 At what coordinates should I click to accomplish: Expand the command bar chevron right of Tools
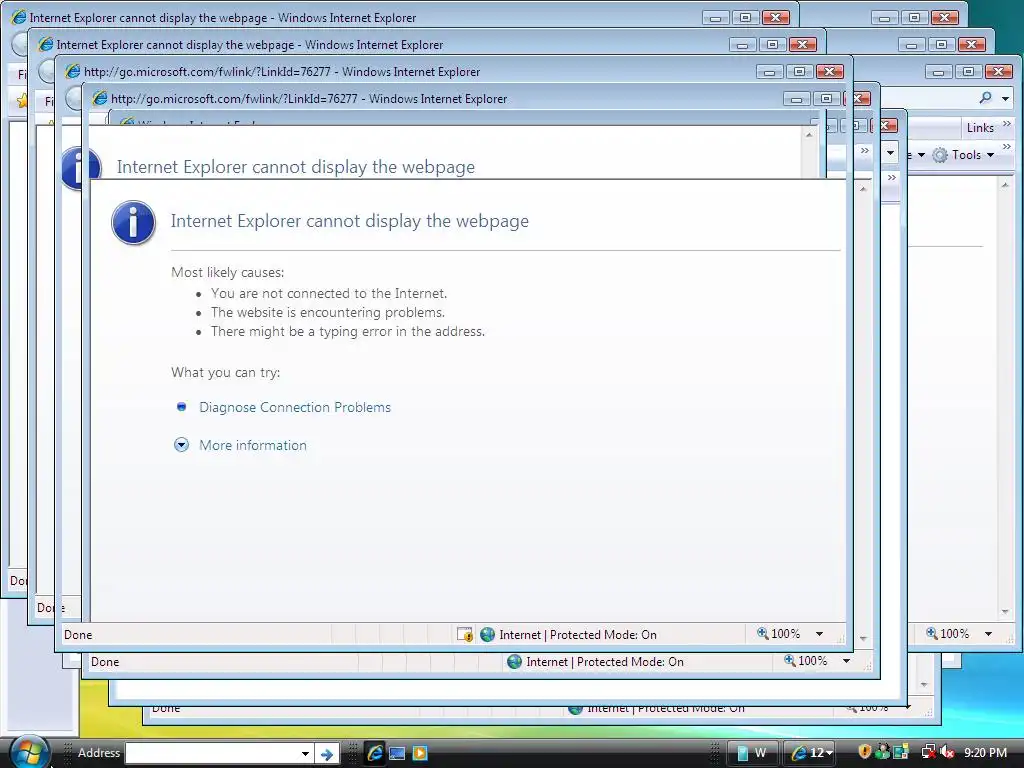click(x=1006, y=147)
